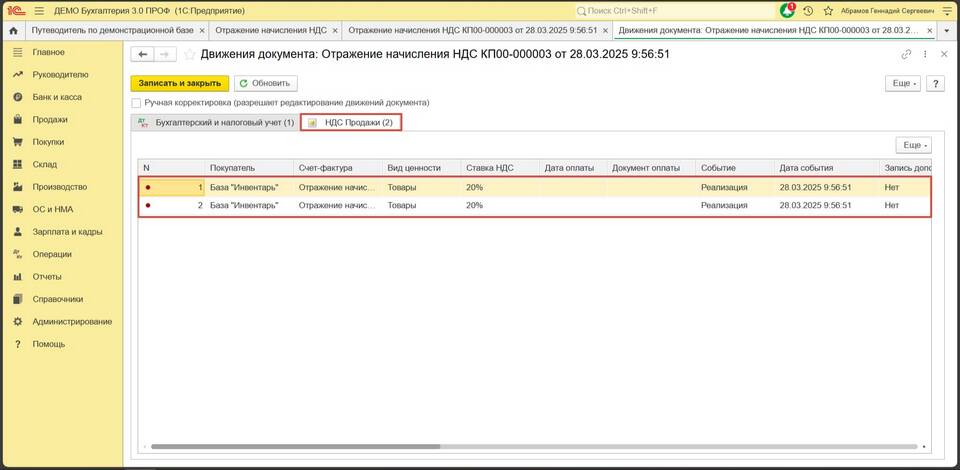
Task: Select row 1 База "Инвентарь" cell
Action: click(249, 187)
